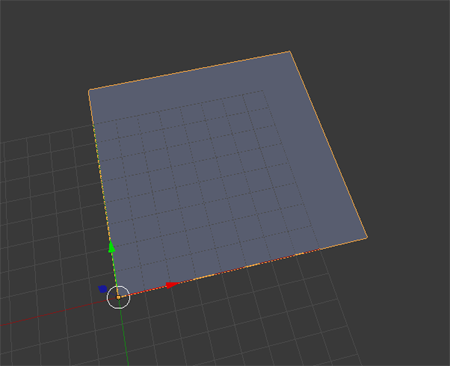450x366 pixels.
Task: Click the rightmost corner vertex of the plane
Action: coord(367,237)
